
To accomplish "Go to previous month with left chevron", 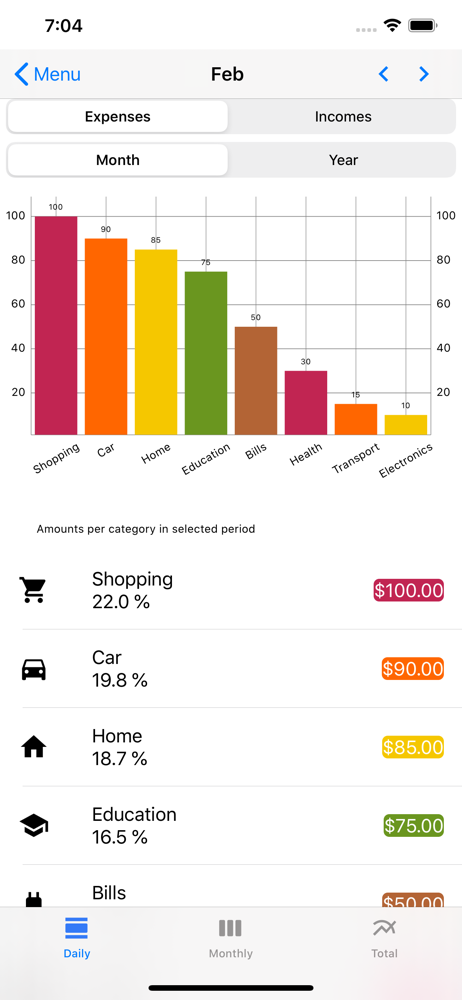I will [x=384, y=75].
